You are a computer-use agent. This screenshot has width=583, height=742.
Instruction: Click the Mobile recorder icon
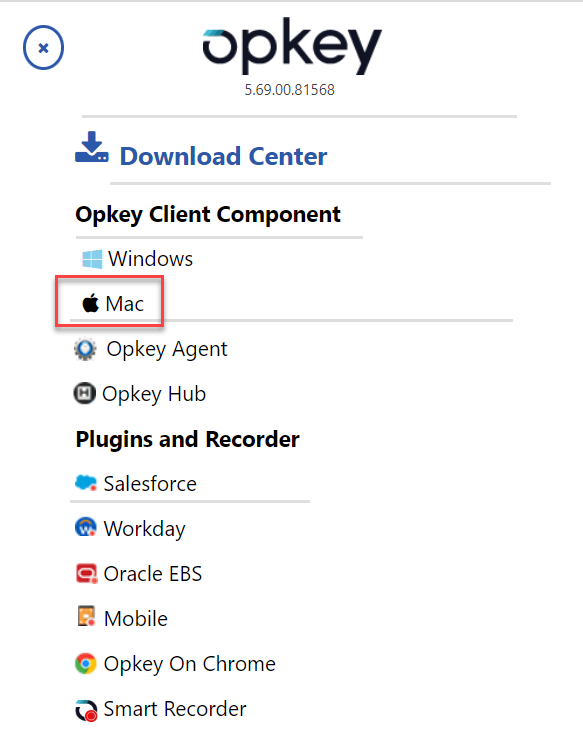[x=86, y=616]
